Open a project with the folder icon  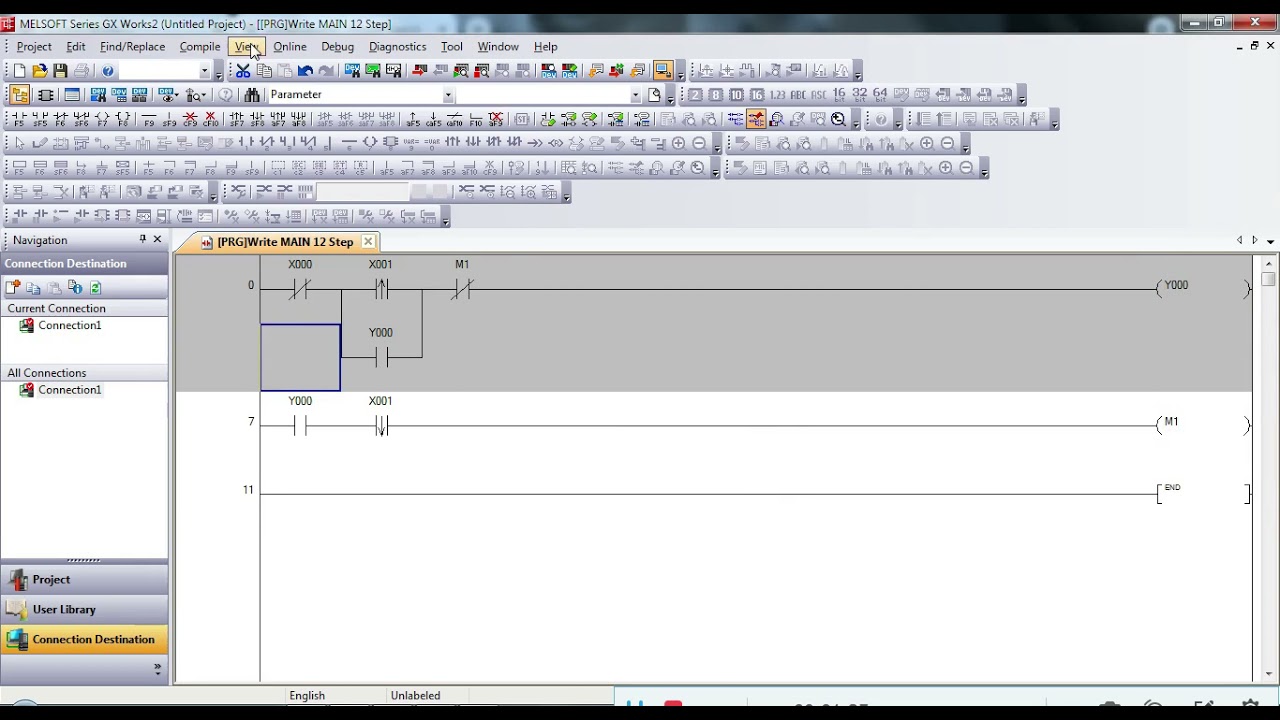40,70
